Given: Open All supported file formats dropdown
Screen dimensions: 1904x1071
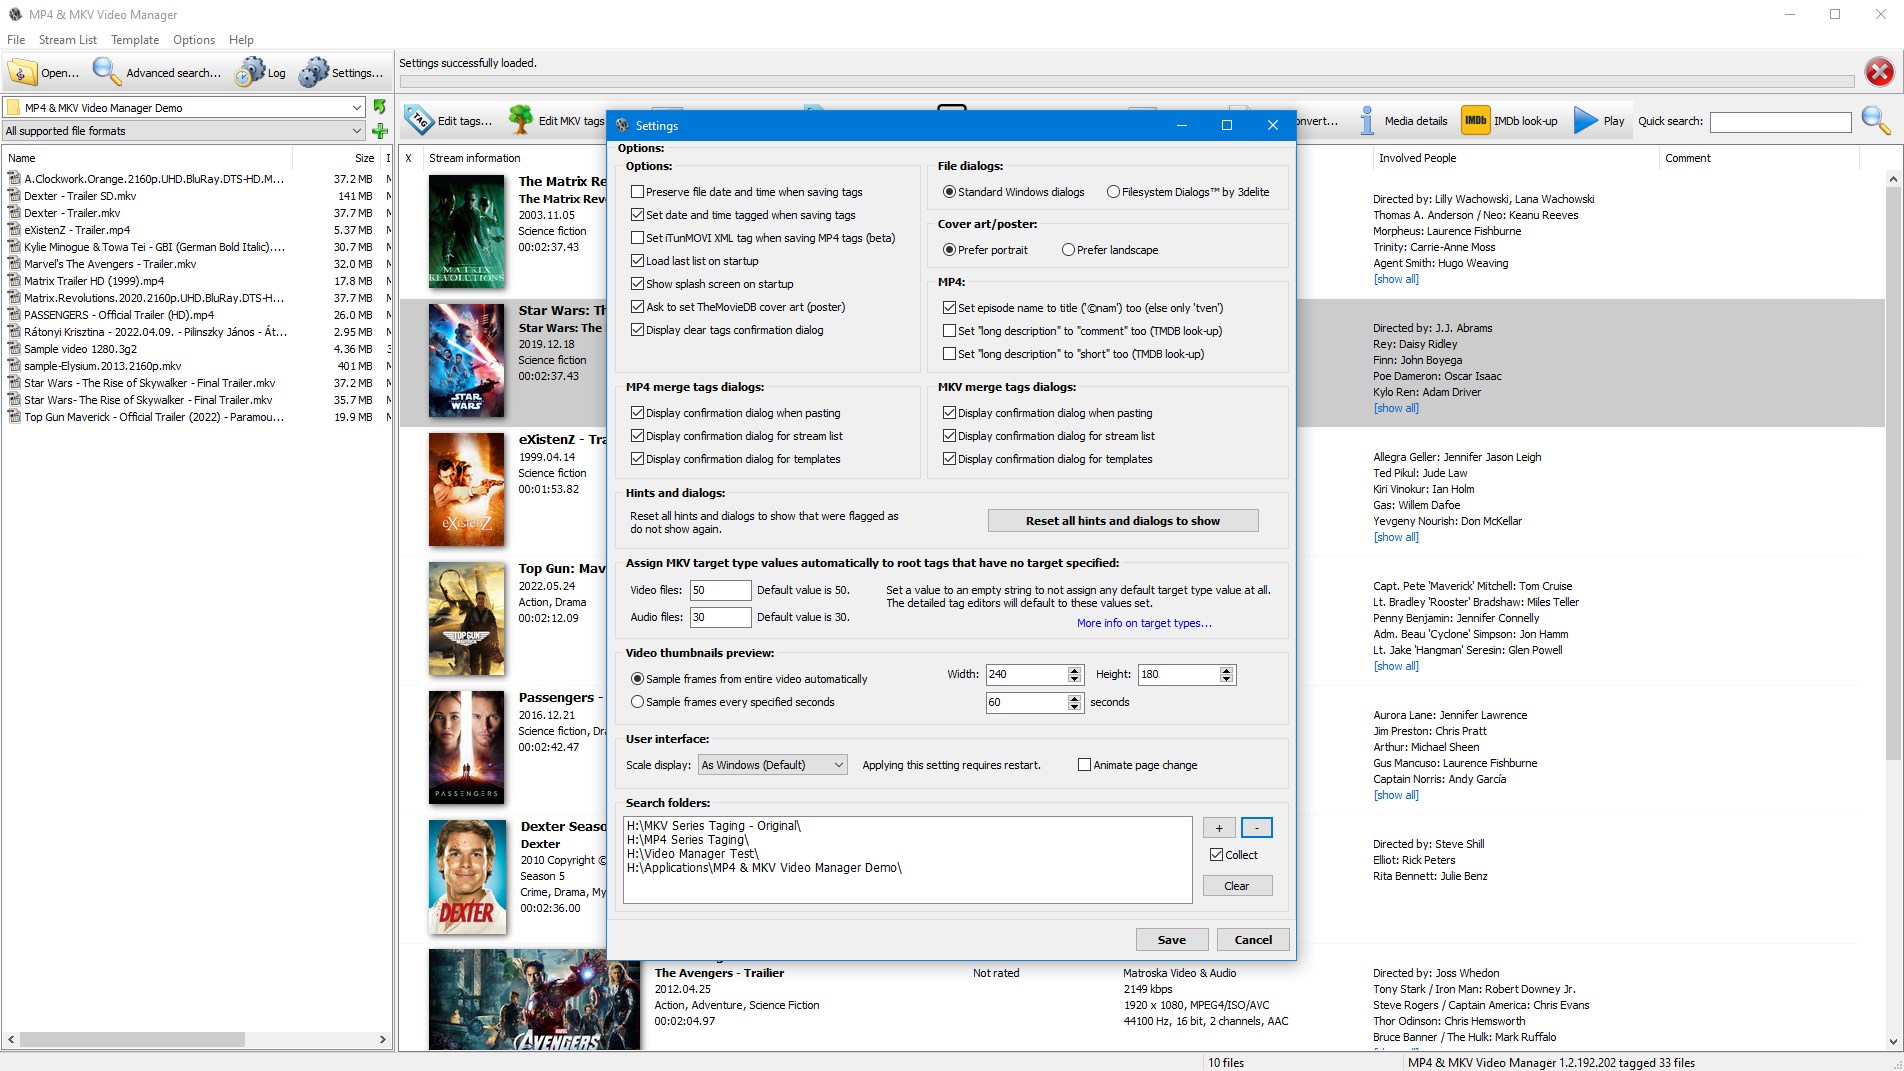Looking at the screenshot, I should pos(356,131).
